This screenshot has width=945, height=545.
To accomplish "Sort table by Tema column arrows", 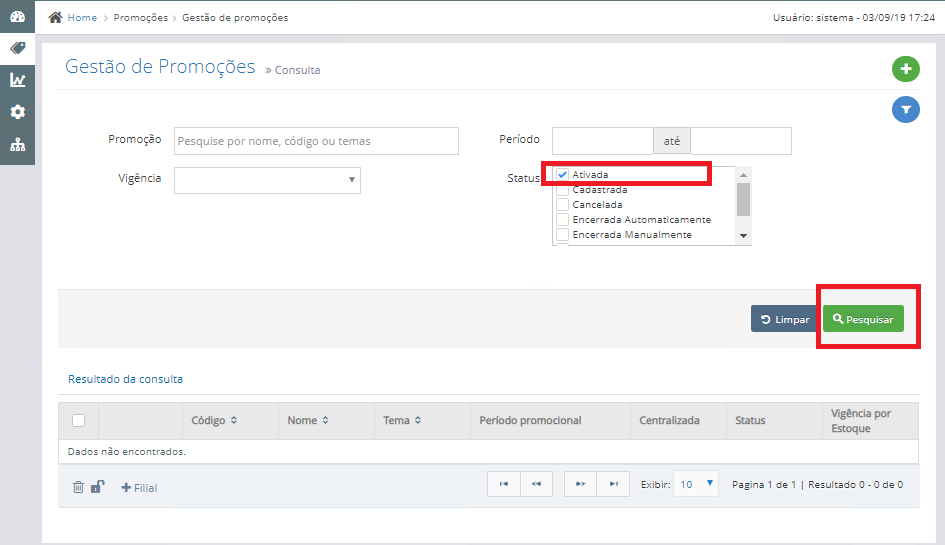I will tap(418, 420).
